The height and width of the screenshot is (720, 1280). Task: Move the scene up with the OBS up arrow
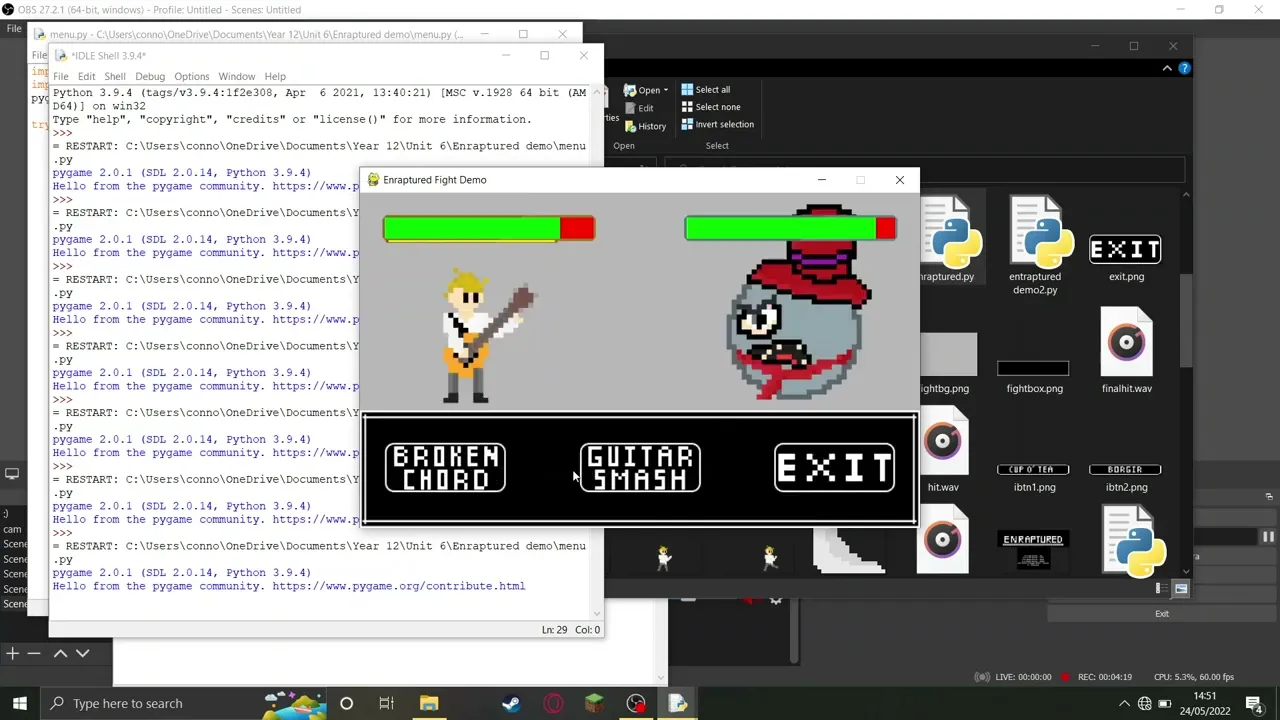click(60, 653)
